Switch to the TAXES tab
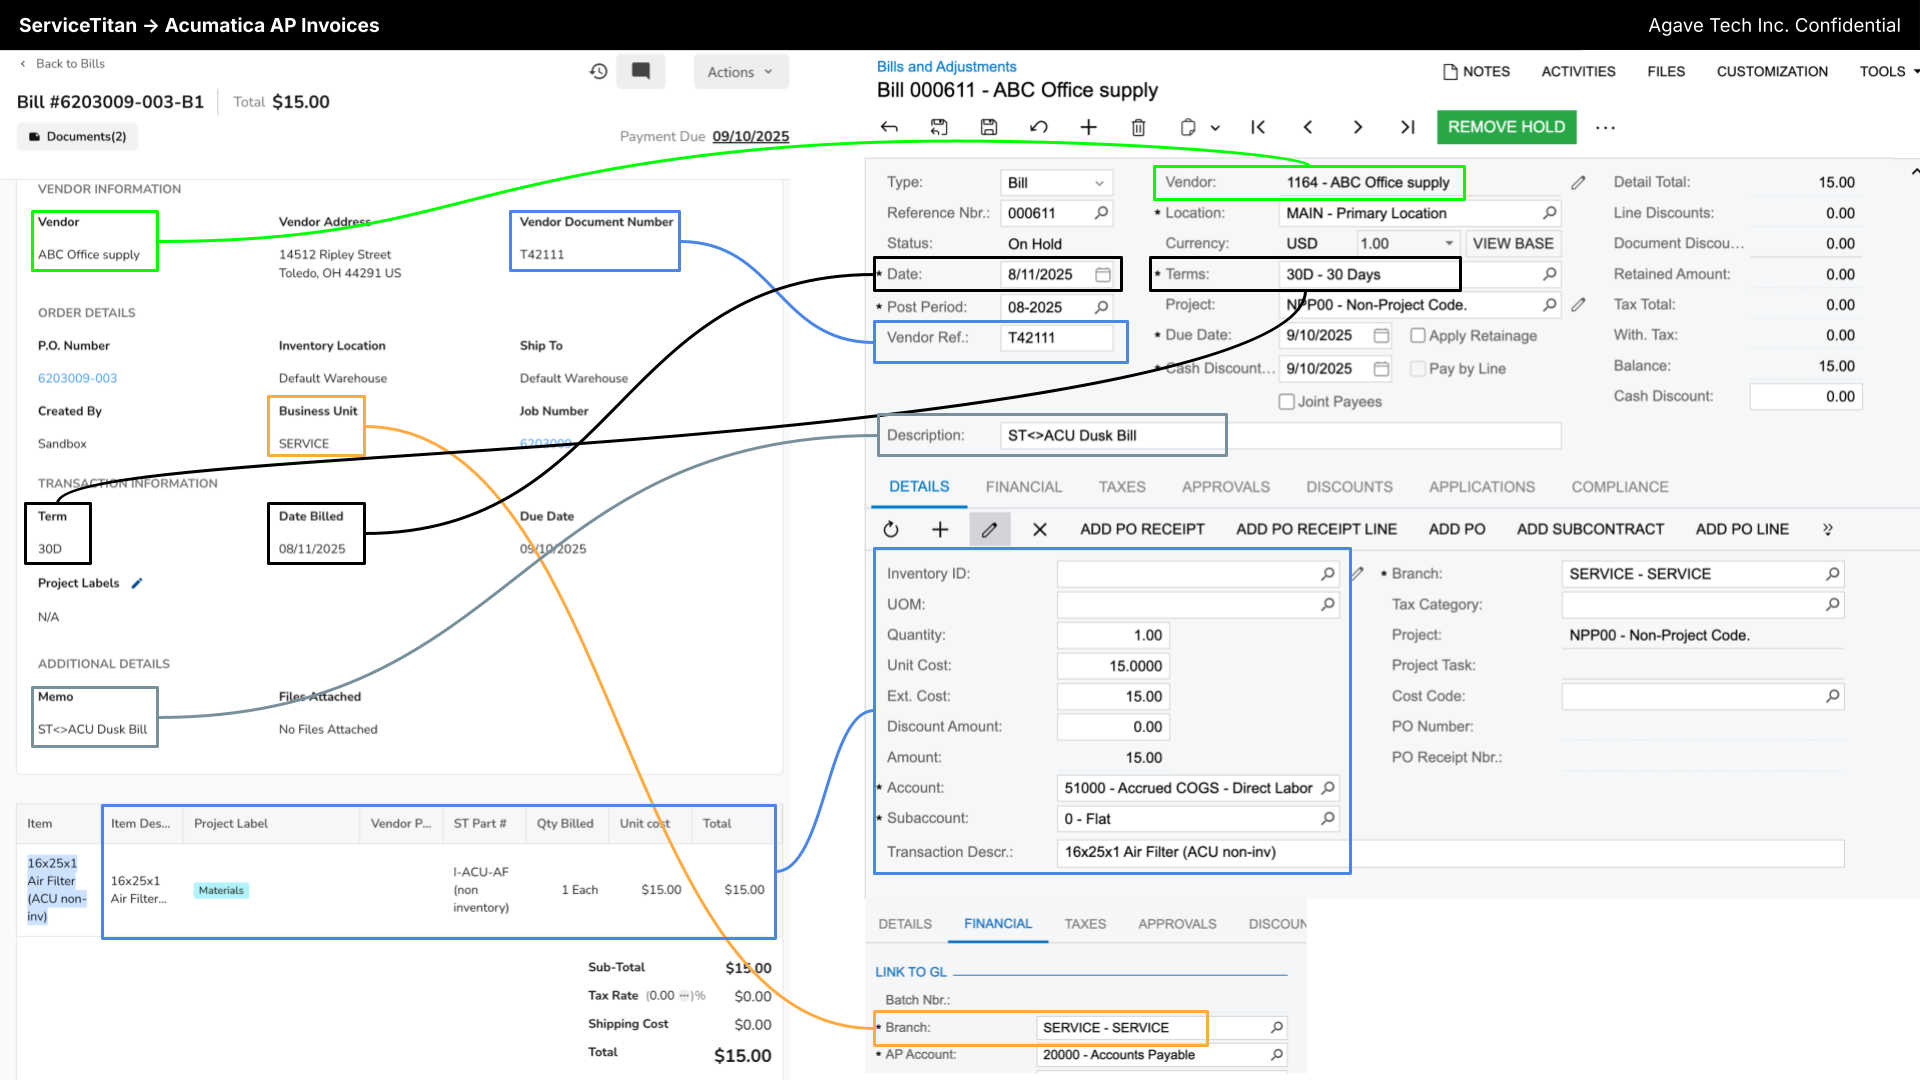The height and width of the screenshot is (1080, 1920). 1122,487
